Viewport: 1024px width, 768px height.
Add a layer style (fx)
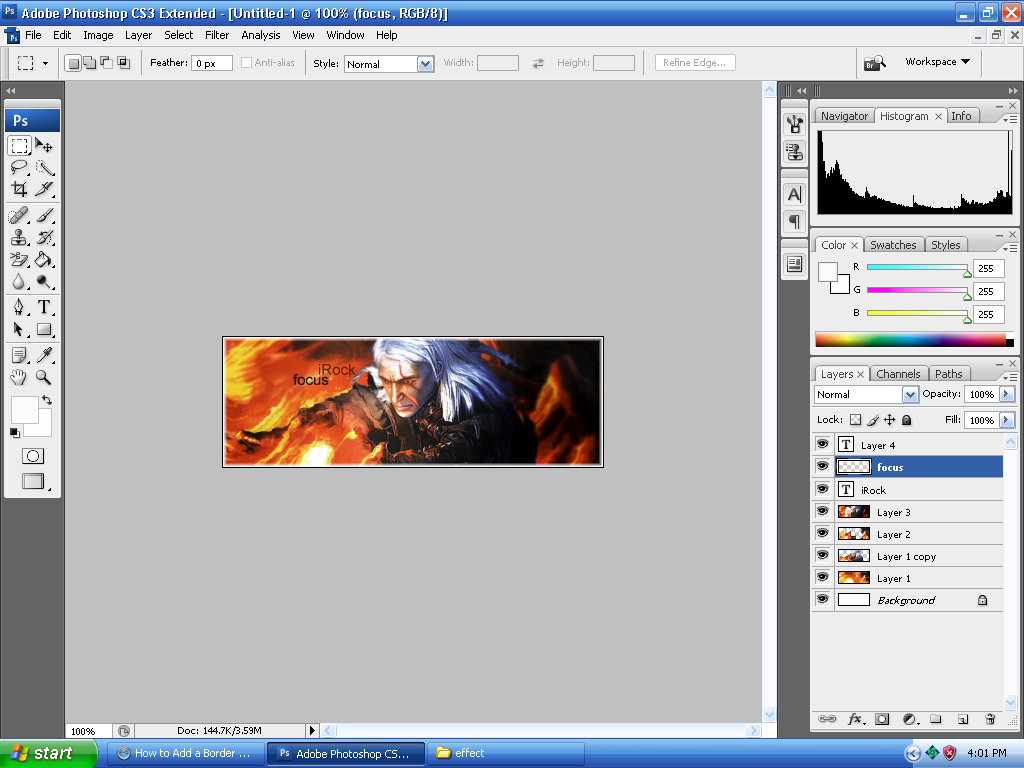[x=856, y=719]
